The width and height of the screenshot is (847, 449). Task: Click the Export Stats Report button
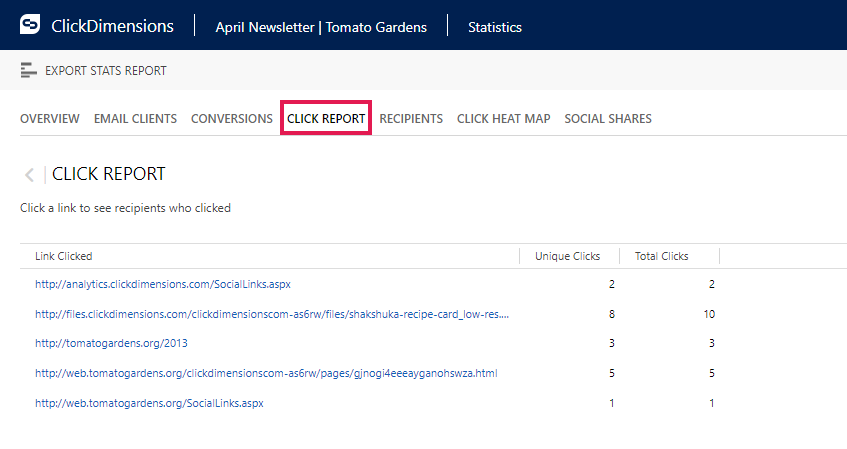pyautogui.click(x=93, y=71)
